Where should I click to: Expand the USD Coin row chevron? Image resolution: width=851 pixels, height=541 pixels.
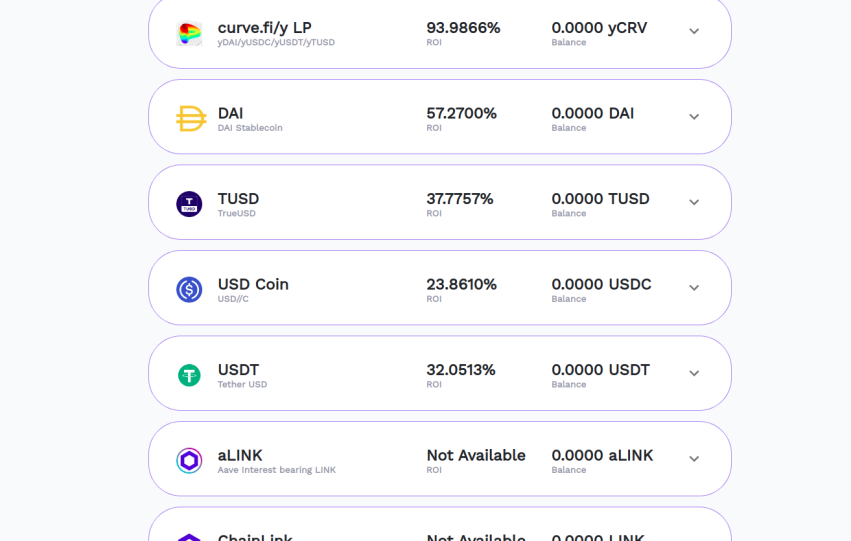click(694, 288)
